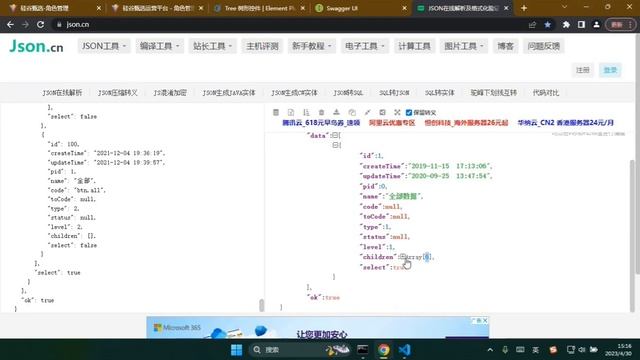Viewport: 640px width, 360px height.
Task: Select the SQL转JSON sub-tab
Action: (394, 93)
